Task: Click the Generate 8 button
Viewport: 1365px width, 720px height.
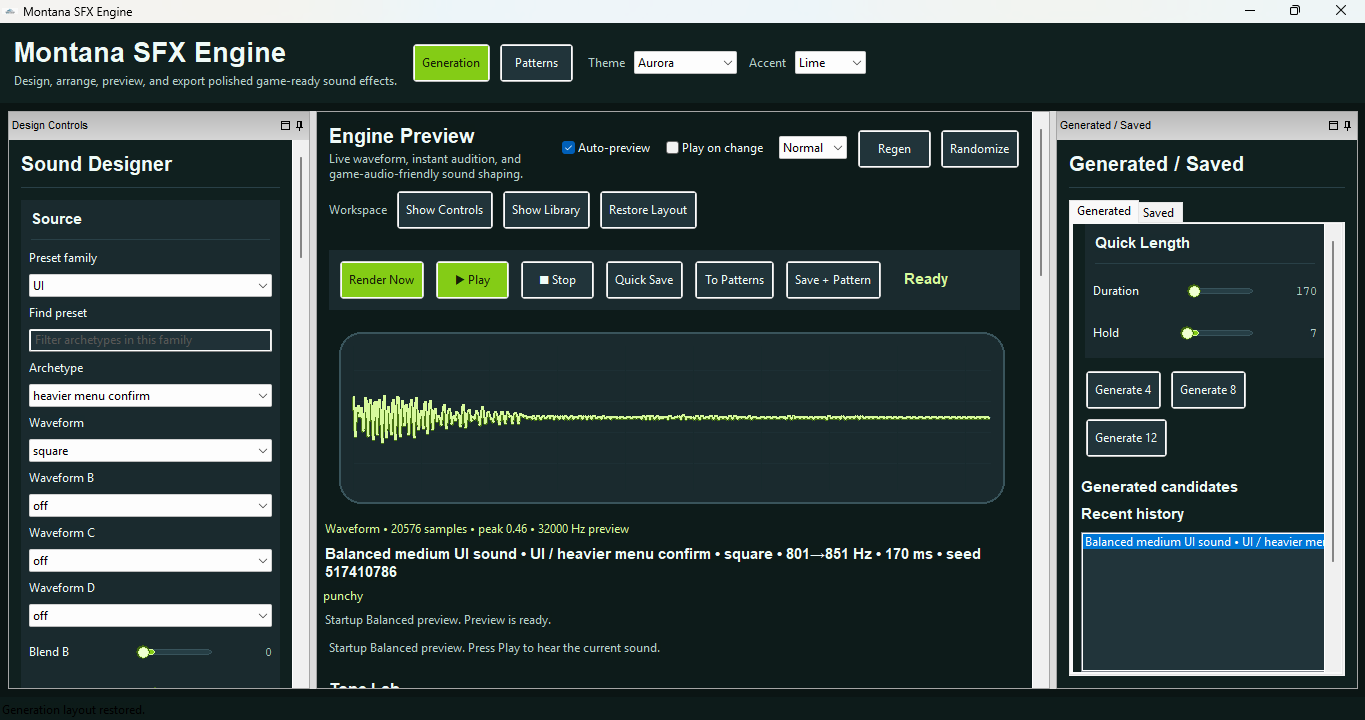Action: 1208,390
